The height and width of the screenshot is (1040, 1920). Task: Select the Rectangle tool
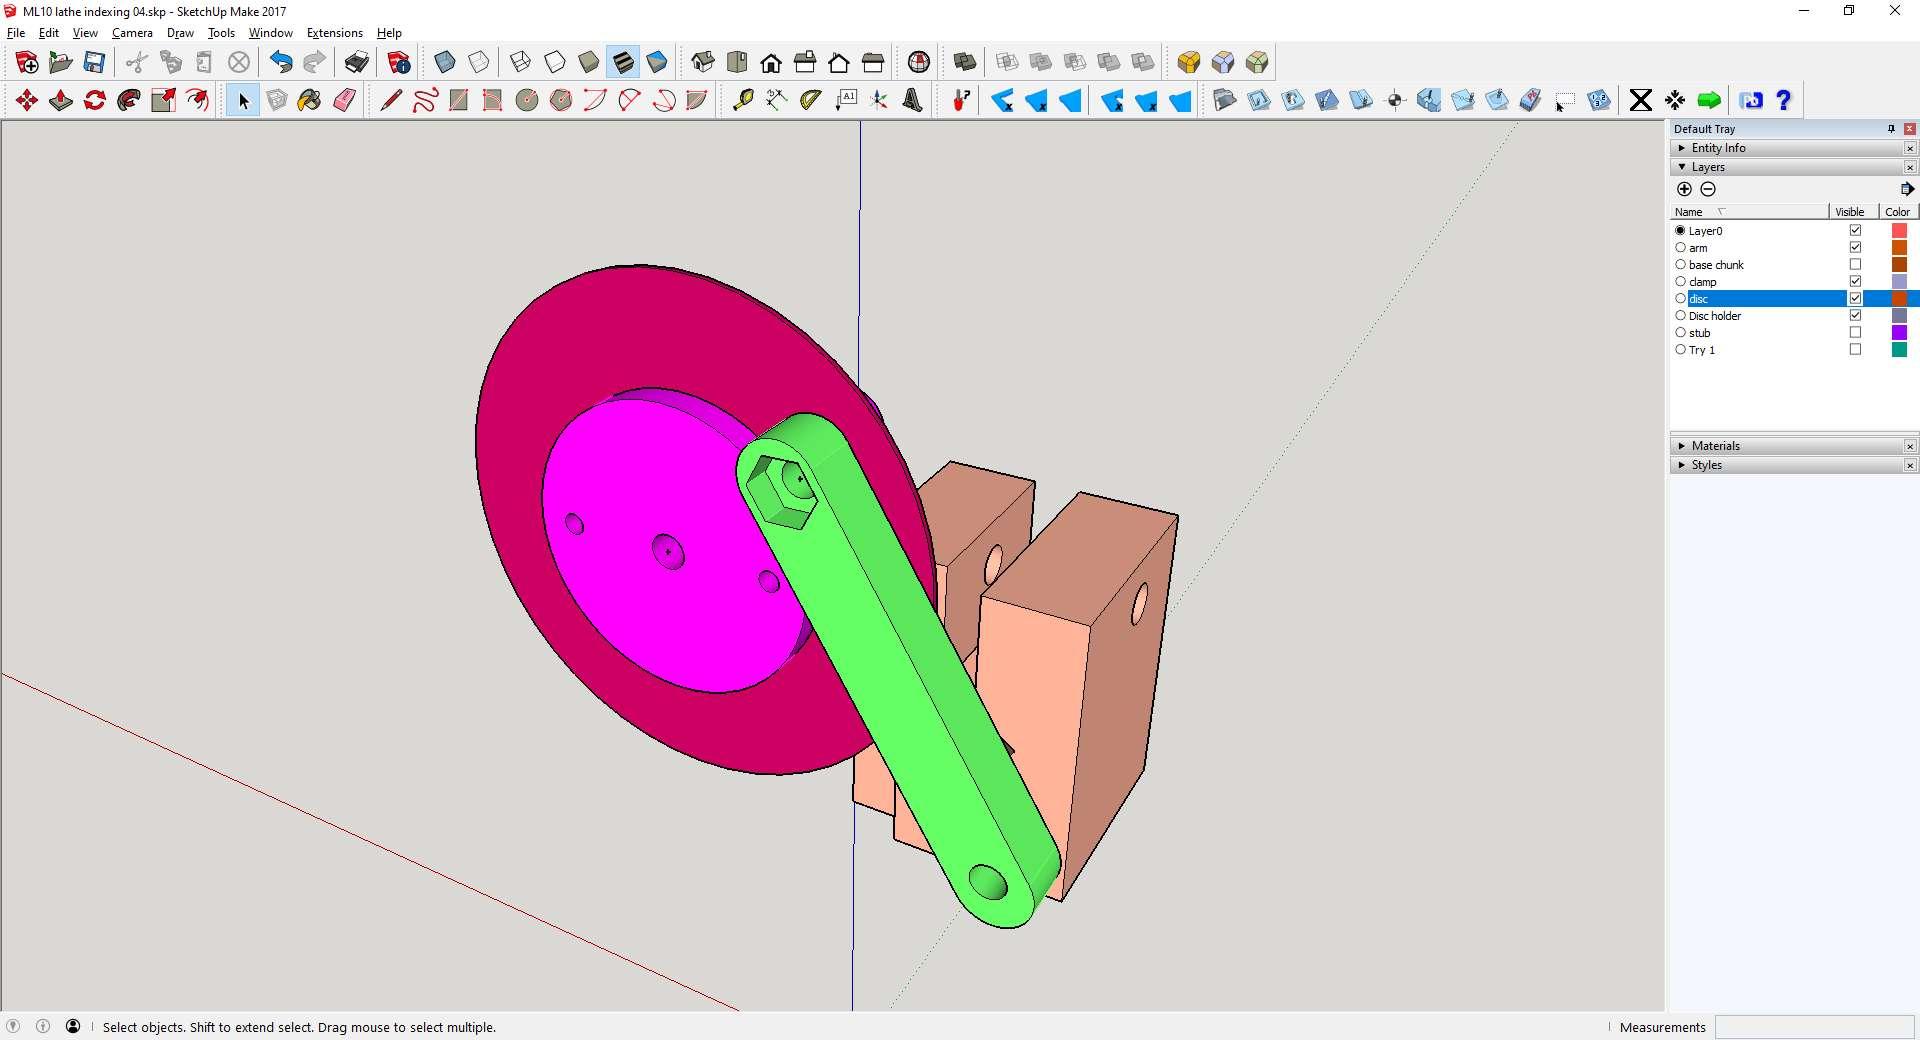459,100
